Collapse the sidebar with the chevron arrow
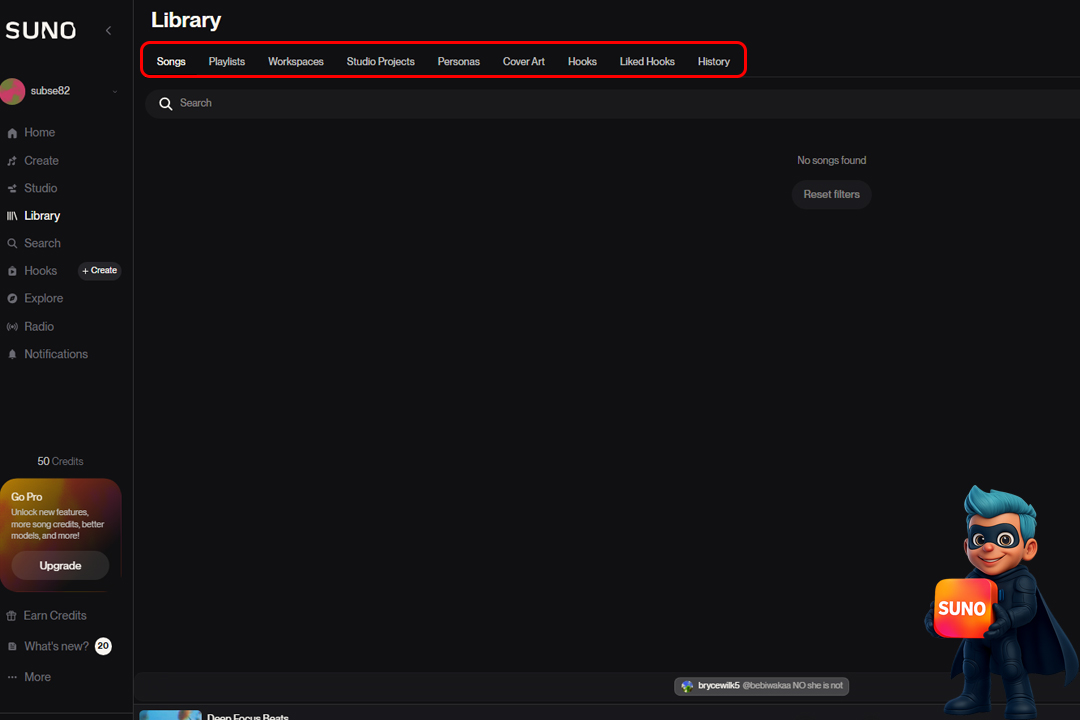1080x720 pixels. point(108,31)
